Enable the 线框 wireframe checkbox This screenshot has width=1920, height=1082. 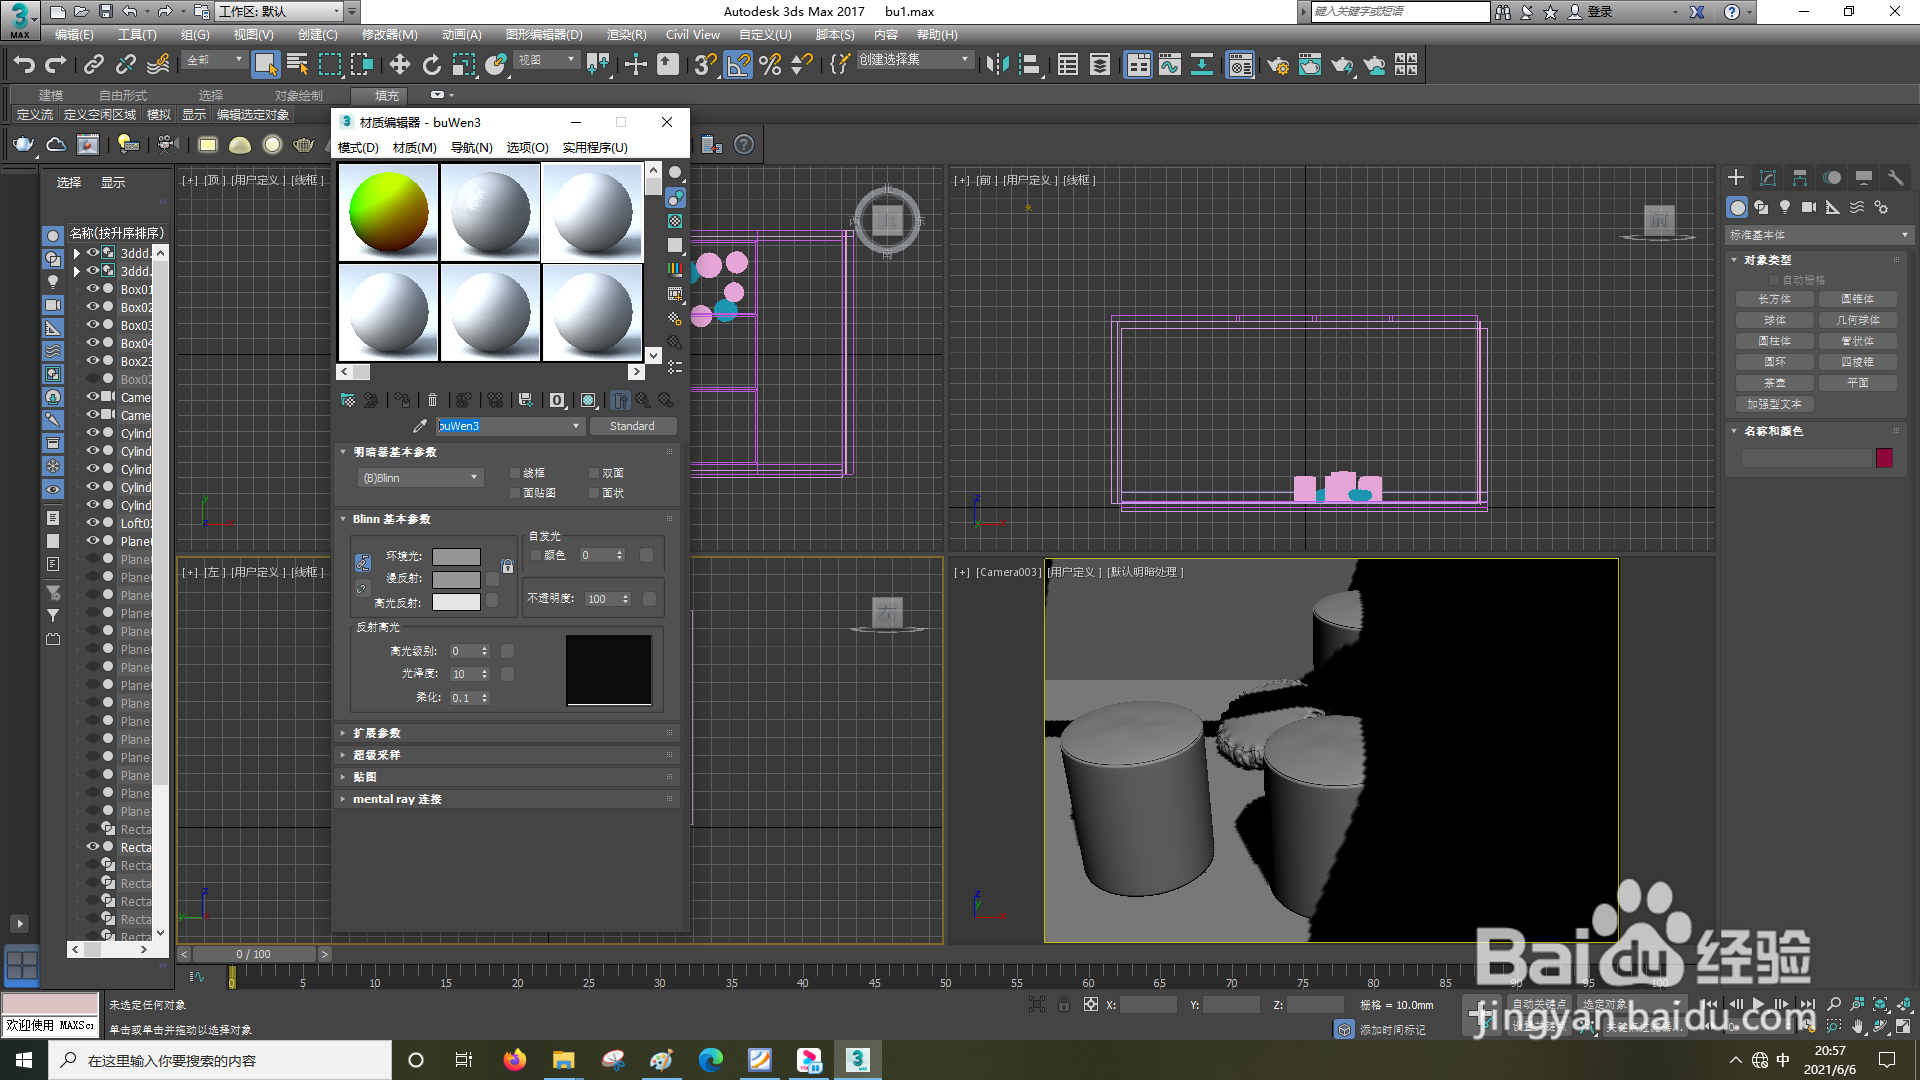pyautogui.click(x=516, y=474)
